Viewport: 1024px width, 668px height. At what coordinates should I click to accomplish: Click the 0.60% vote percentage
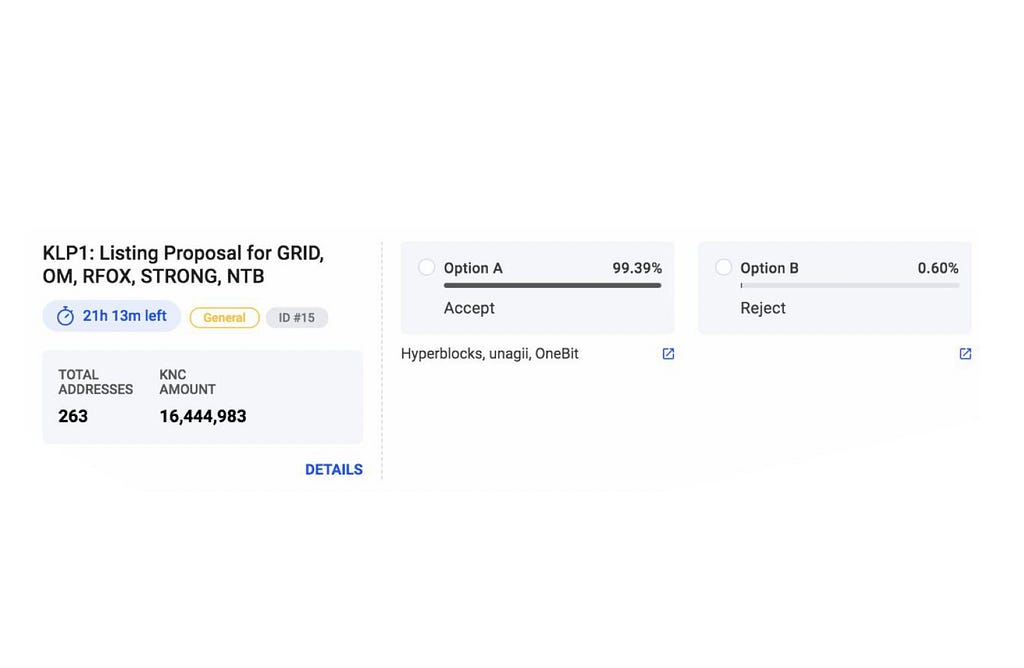click(938, 268)
